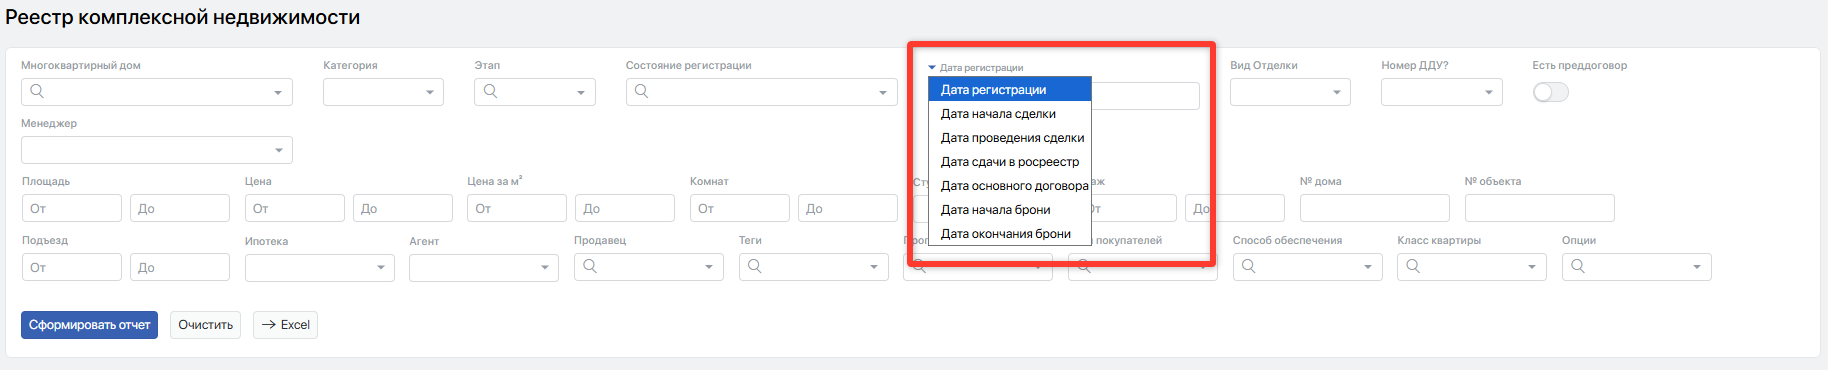Open the 'Опции' dropdown

coord(1637,267)
